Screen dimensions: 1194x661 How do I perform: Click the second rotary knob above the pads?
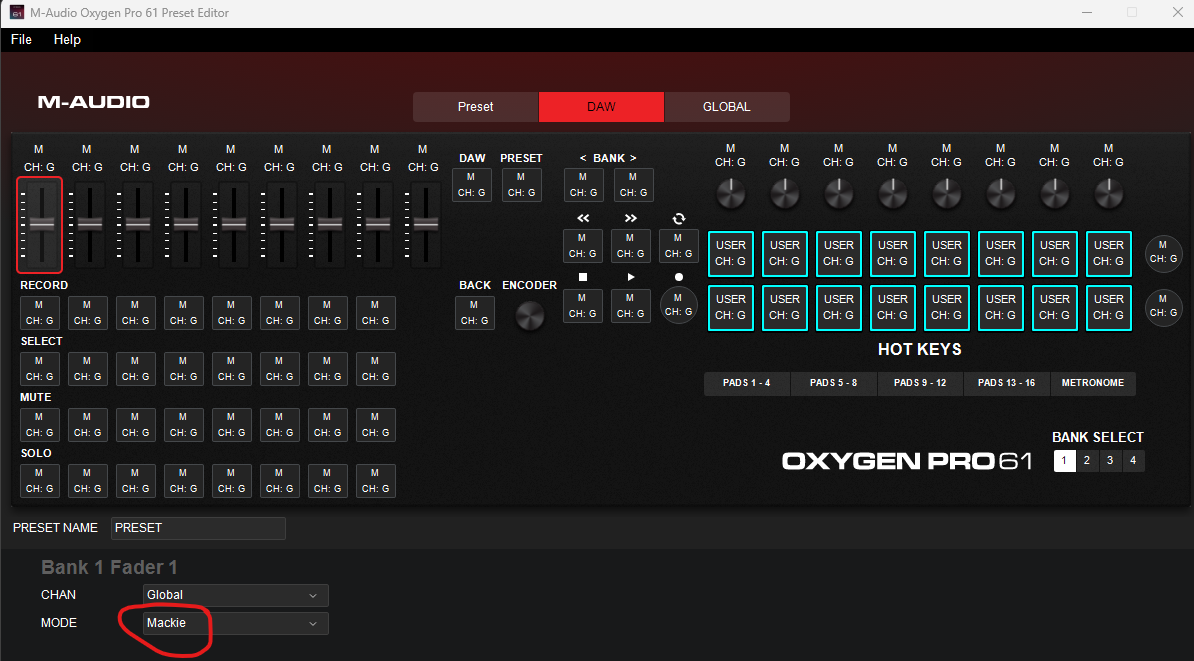(x=784, y=193)
